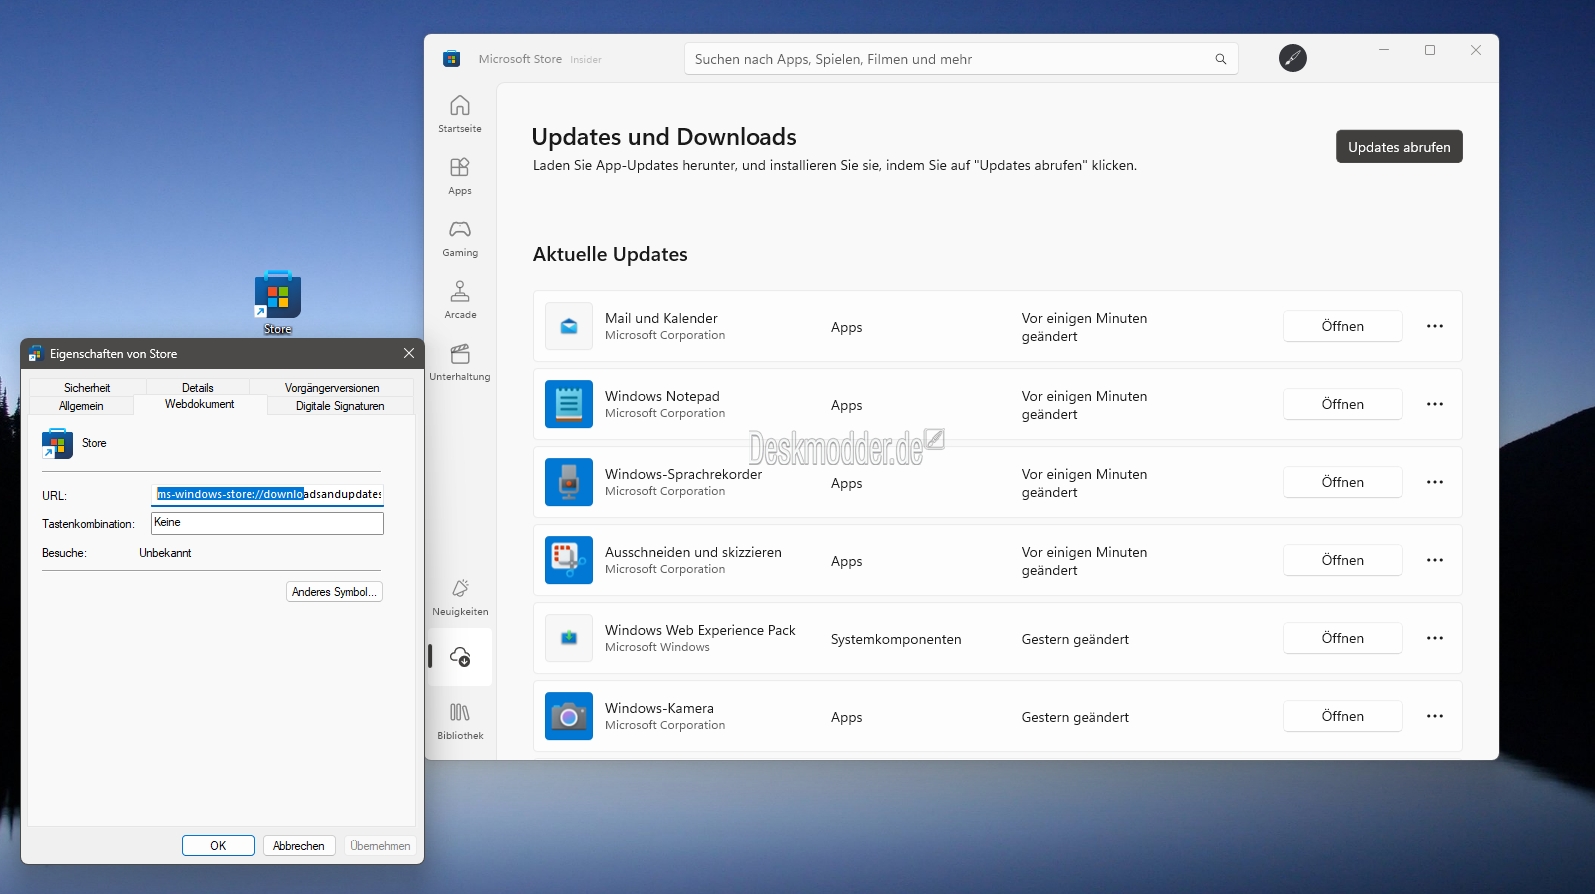1595x894 pixels.
Task: Click Mail und Kalender app icon
Action: point(569,326)
